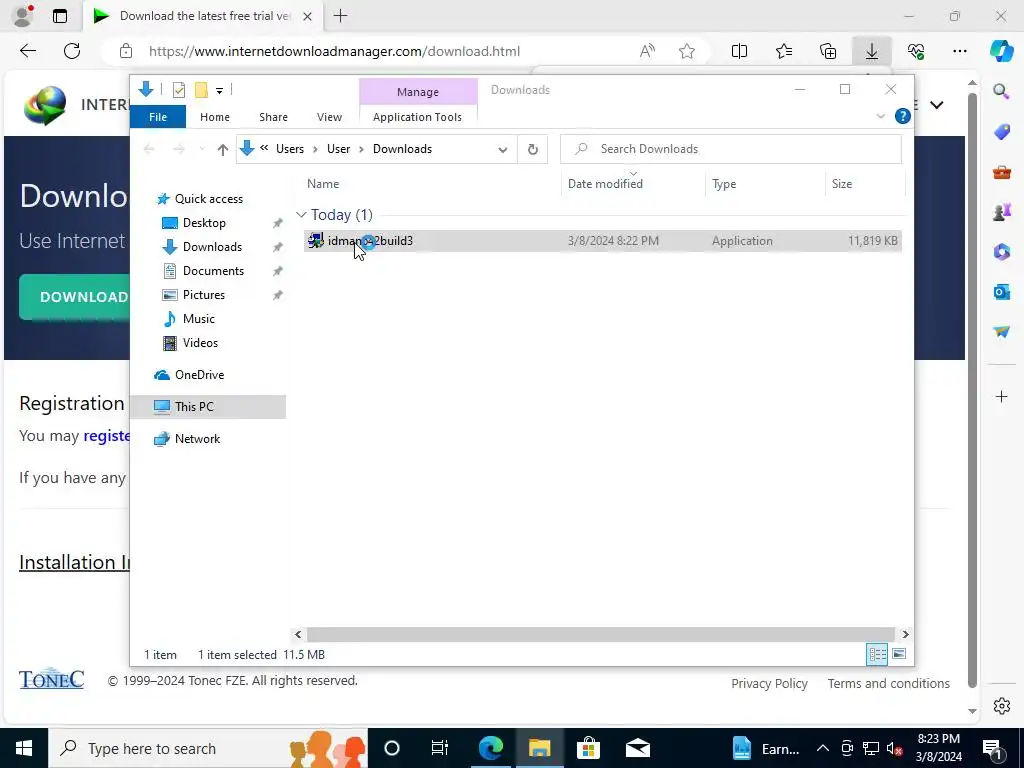Switch to the Share ribbon tab
1024x768 pixels.
pyautogui.click(x=273, y=117)
